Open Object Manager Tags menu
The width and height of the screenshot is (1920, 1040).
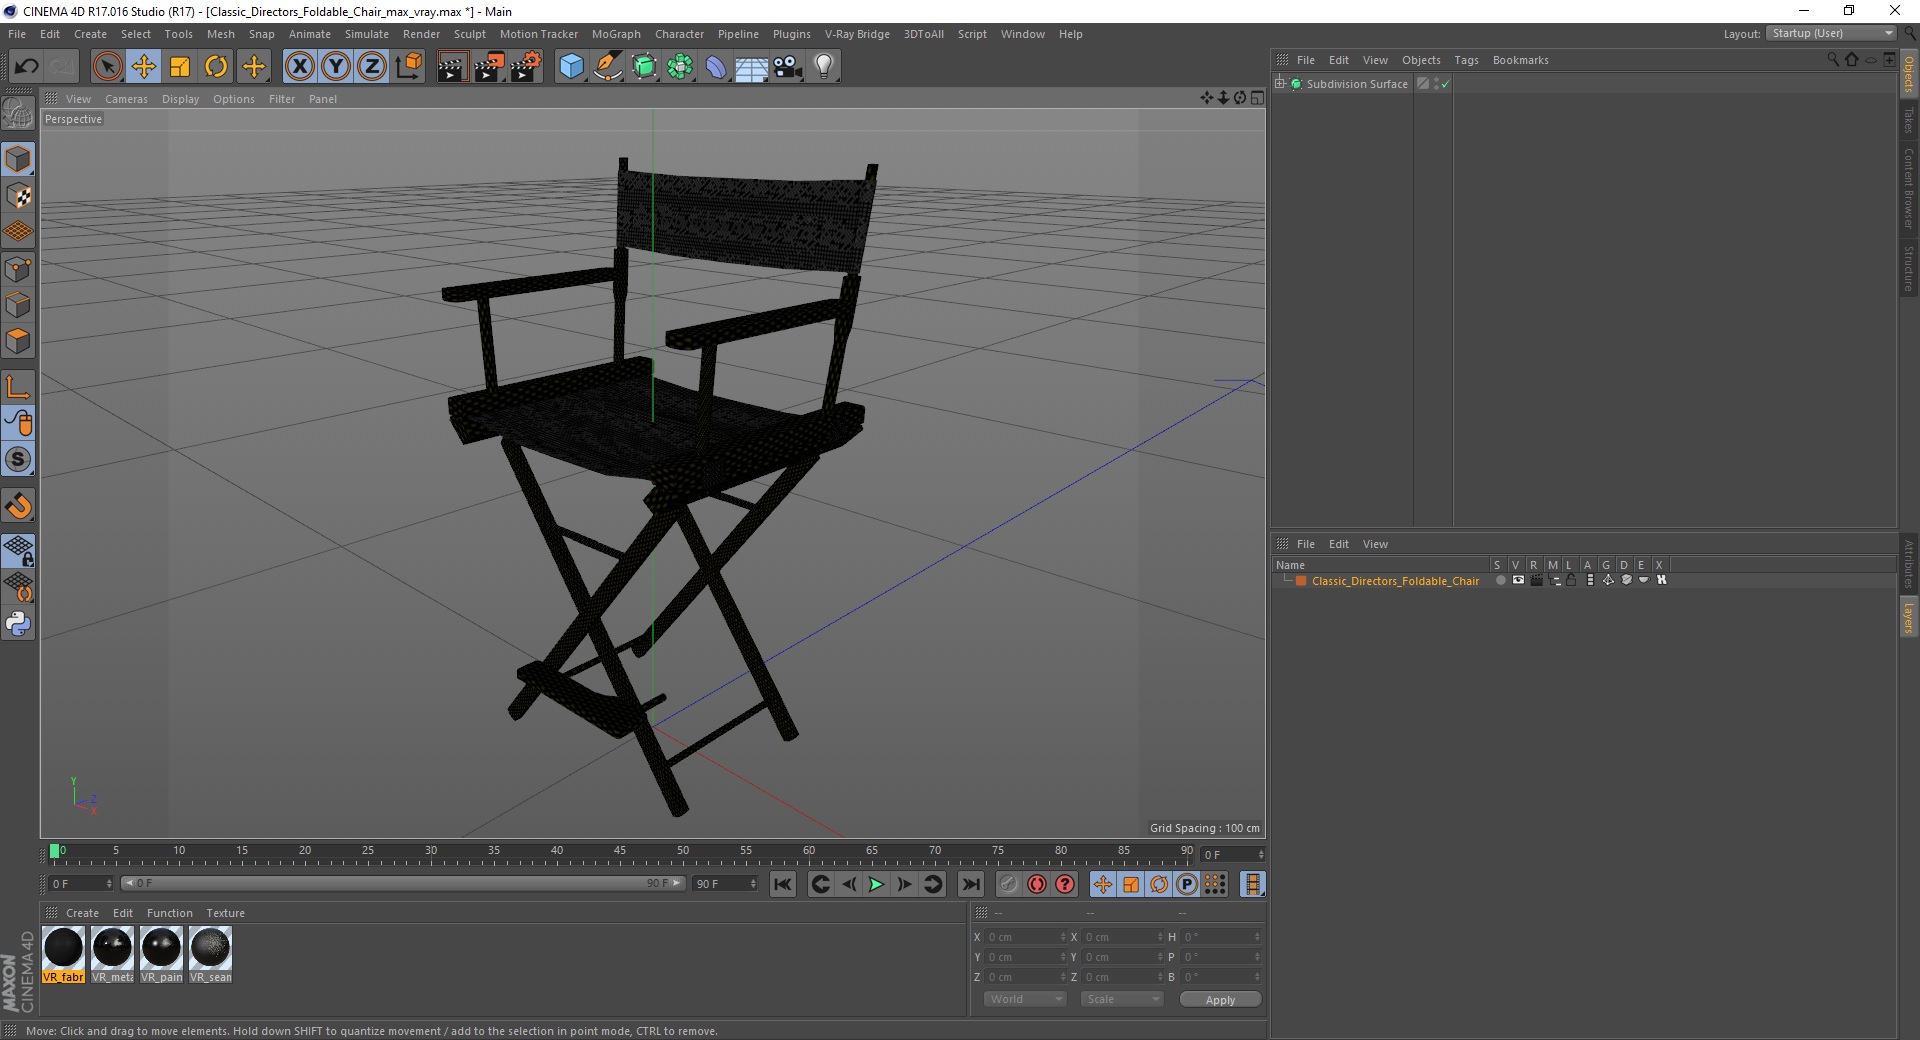pos(1466,60)
